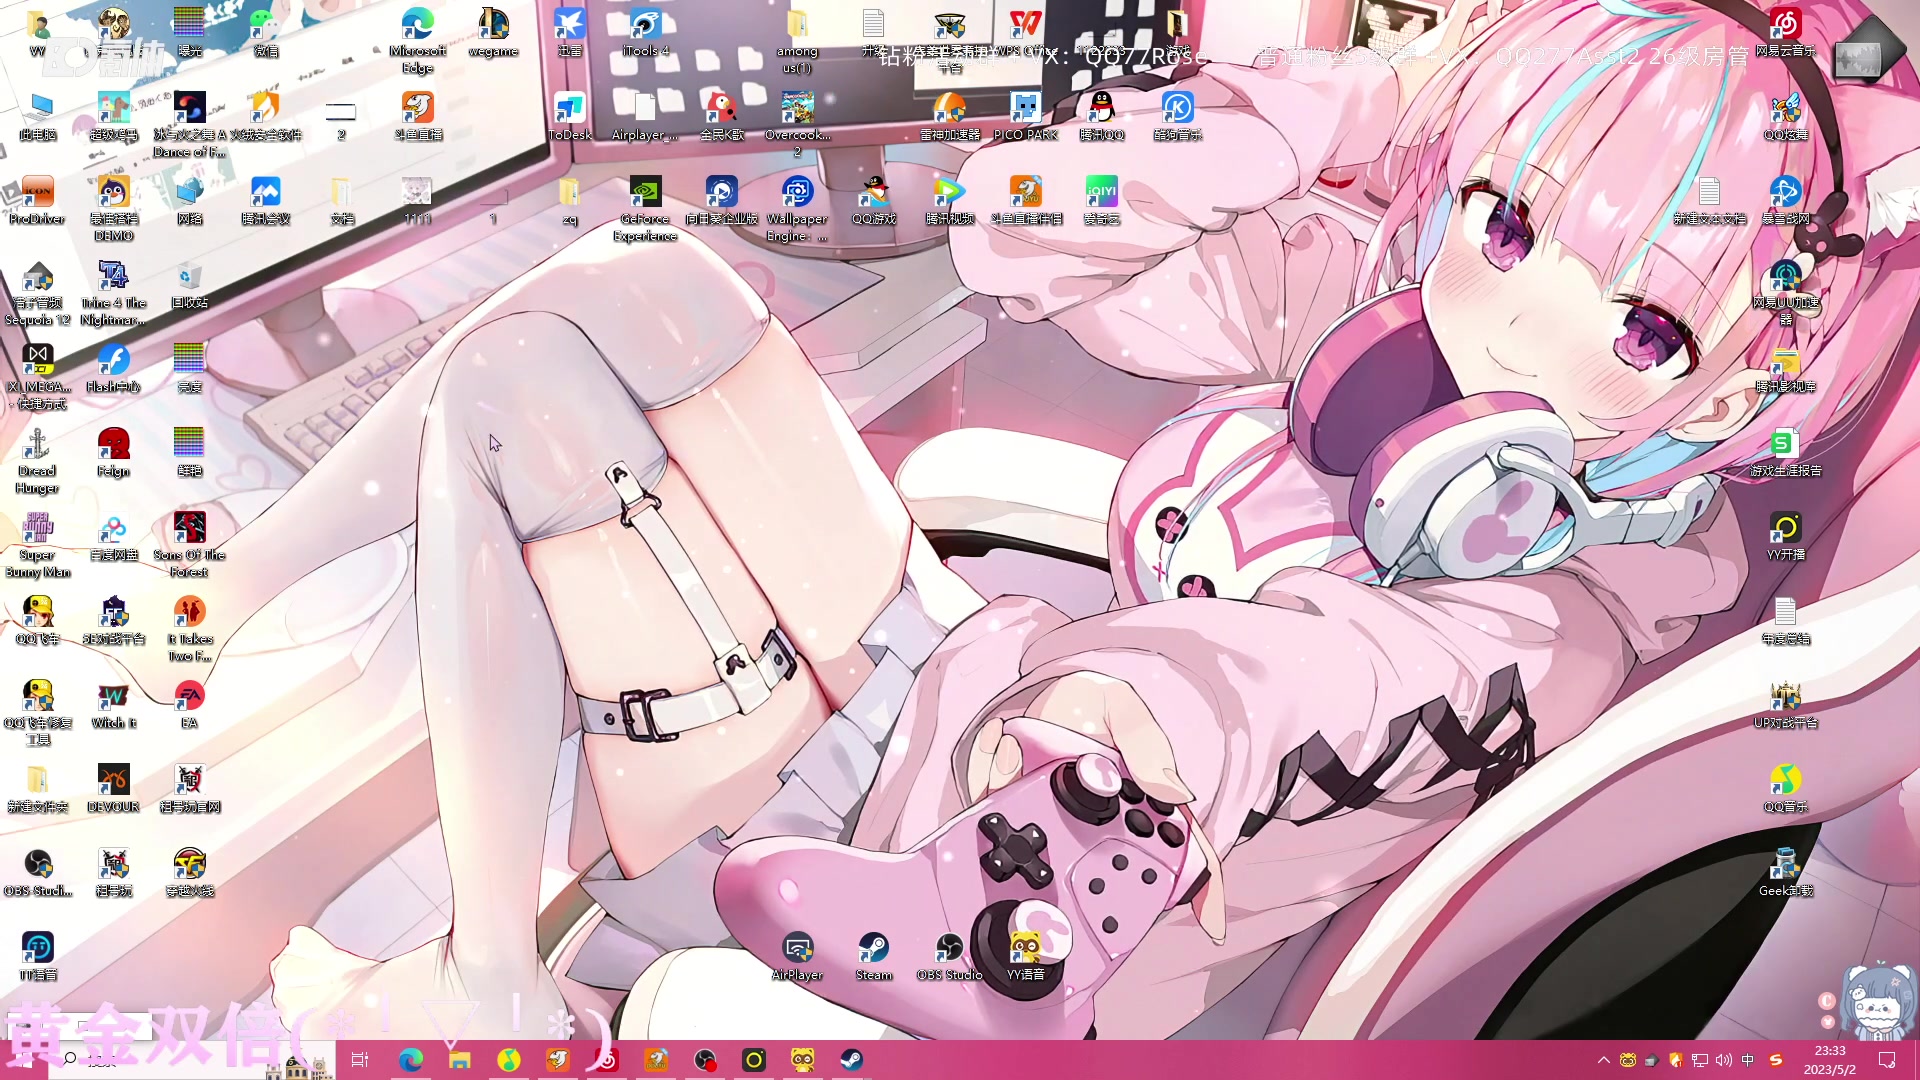Open the 游戏生涯报告 document icon
Screen dimensions: 1920x1080
tap(1785, 452)
